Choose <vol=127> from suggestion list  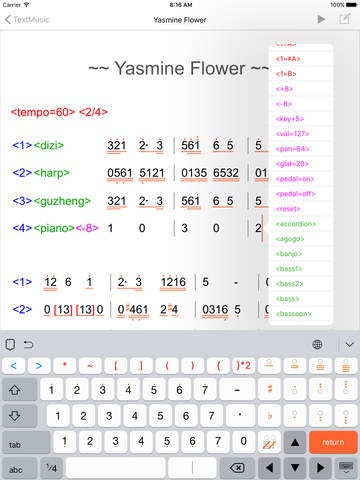(301, 134)
